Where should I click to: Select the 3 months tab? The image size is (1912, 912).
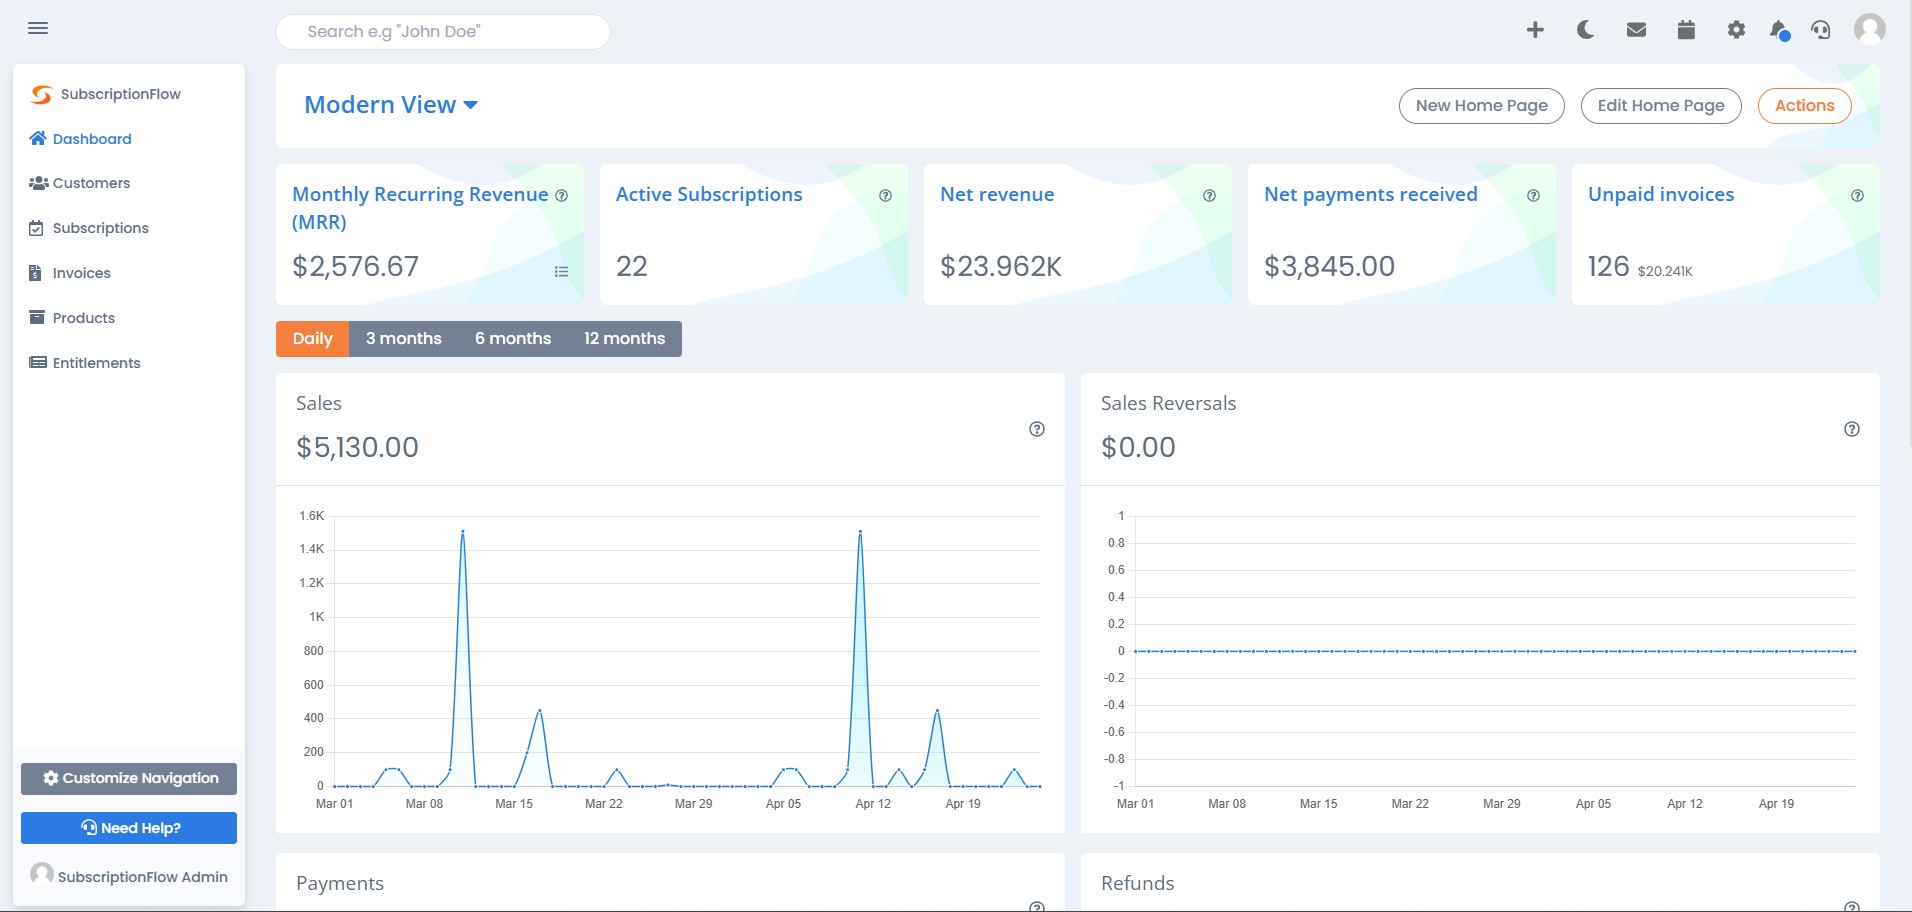point(404,338)
